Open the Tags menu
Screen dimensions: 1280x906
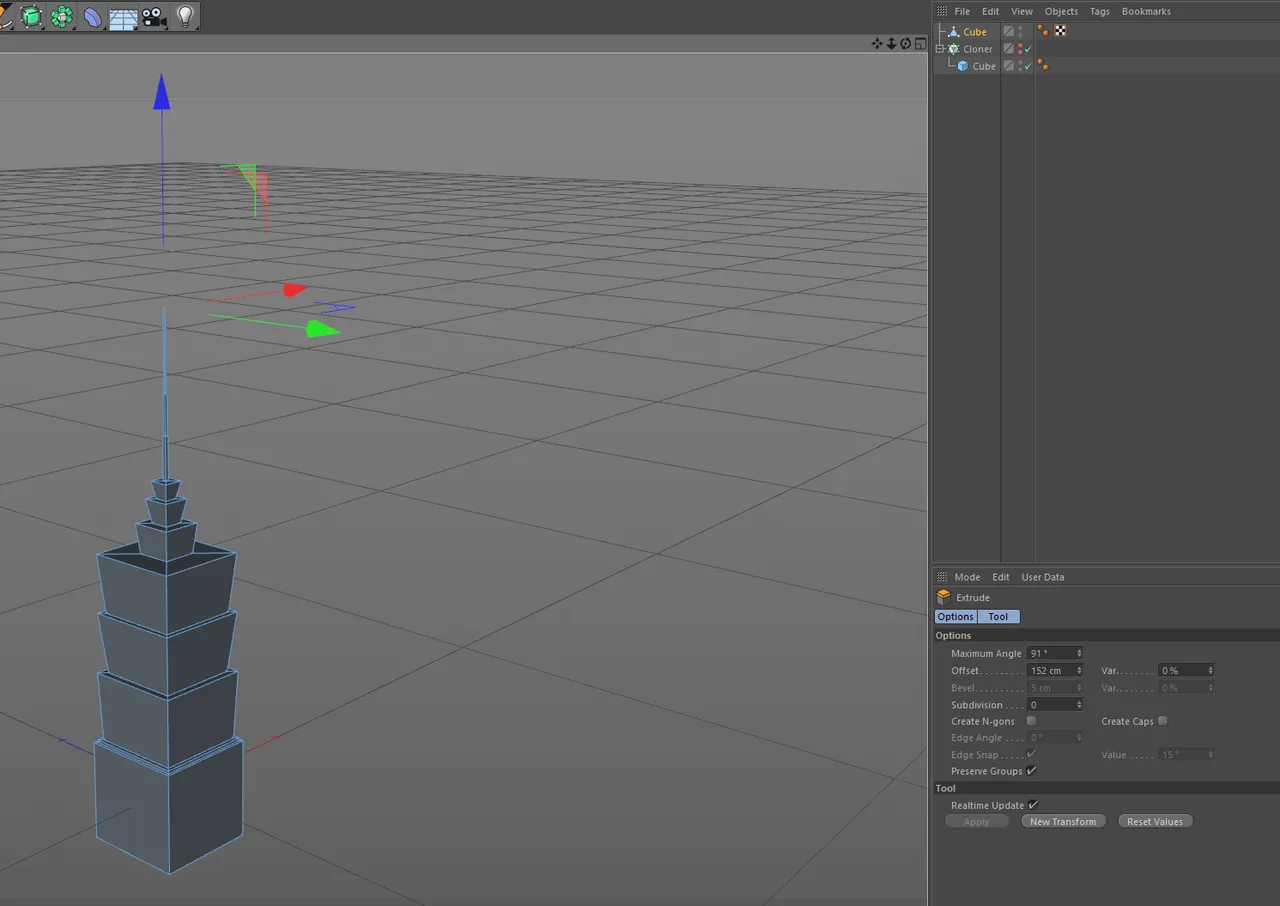point(1099,11)
